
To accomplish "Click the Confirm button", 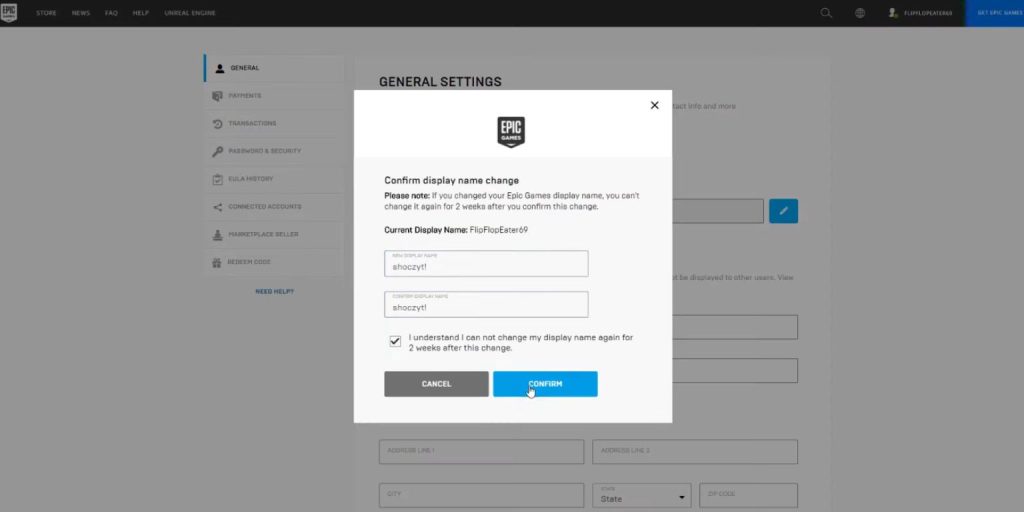I will tap(545, 384).
